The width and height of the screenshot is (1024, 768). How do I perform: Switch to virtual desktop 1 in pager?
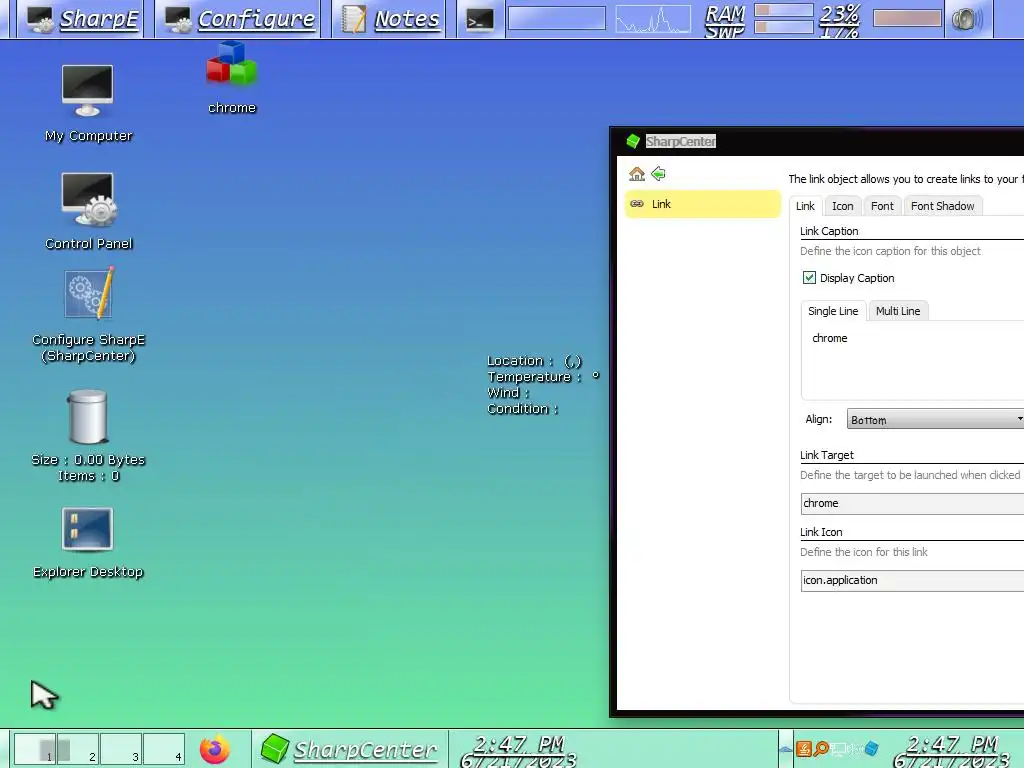tap(35, 748)
